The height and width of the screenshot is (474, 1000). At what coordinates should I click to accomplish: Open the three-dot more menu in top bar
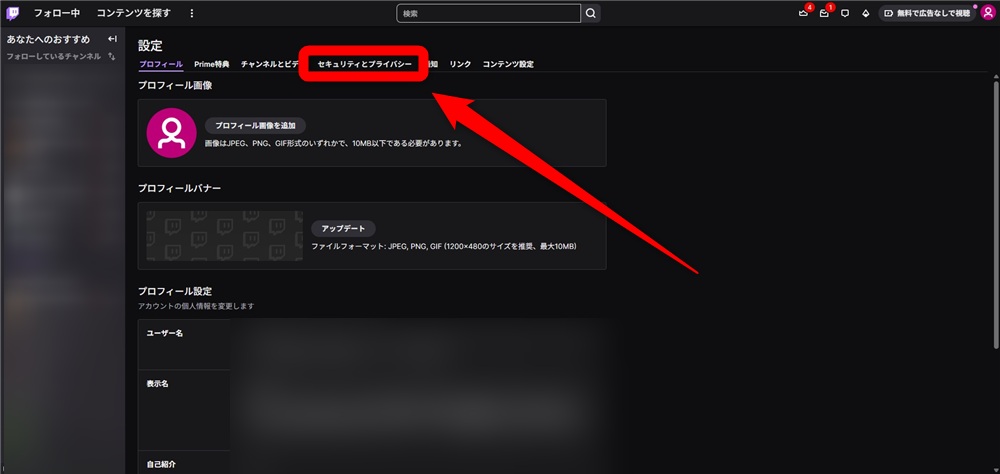pyautogui.click(x=192, y=13)
